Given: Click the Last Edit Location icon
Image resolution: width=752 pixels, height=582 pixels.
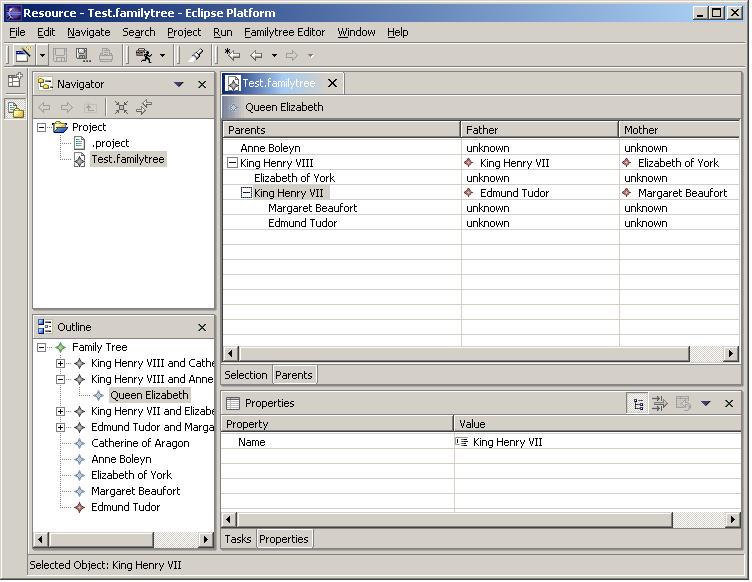Looking at the screenshot, I should point(232,55).
